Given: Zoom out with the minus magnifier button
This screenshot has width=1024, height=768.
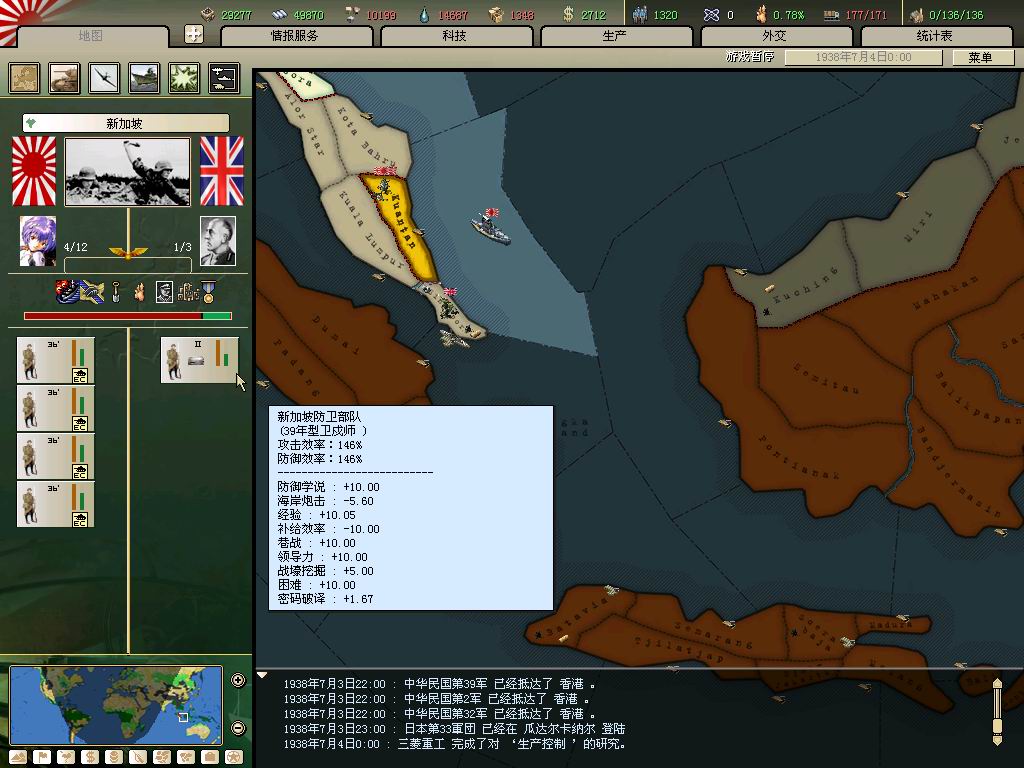Looking at the screenshot, I should pyautogui.click(x=238, y=728).
